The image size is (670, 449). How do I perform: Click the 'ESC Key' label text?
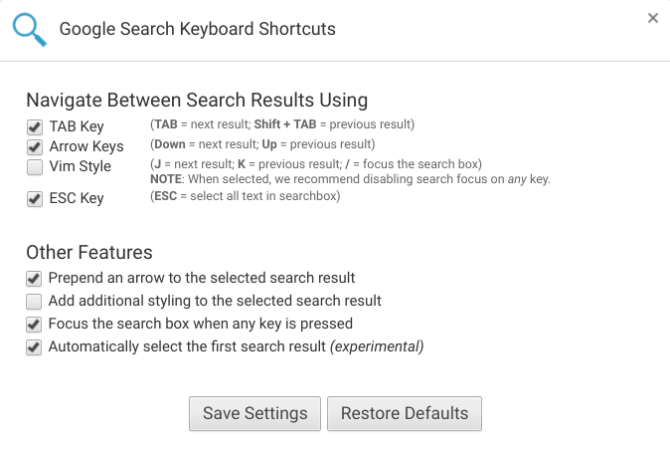point(76,199)
